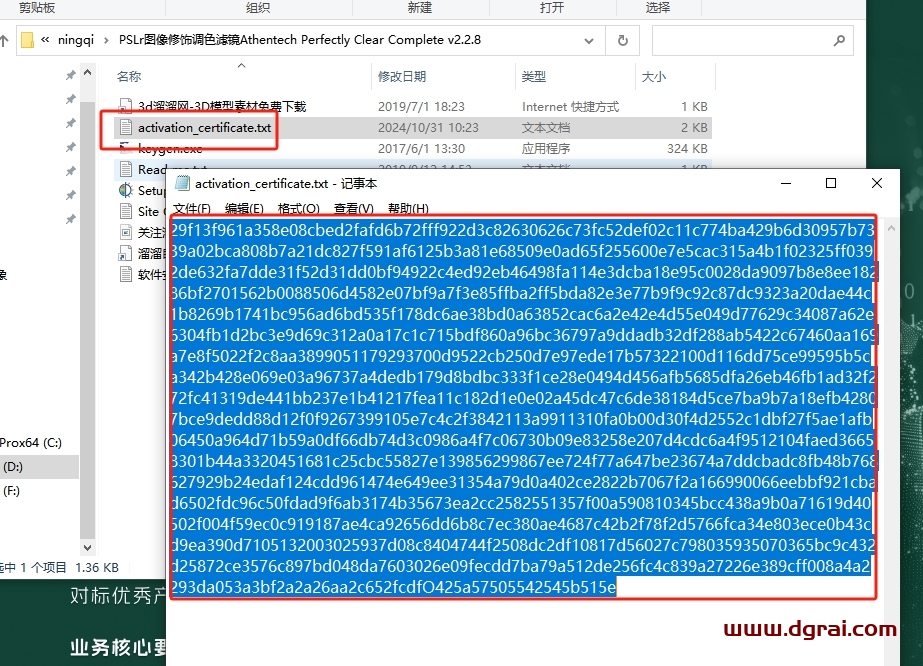Click navigation pane scroll up arrow
Viewport: 923px width, 666px height.
[x=87, y=72]
